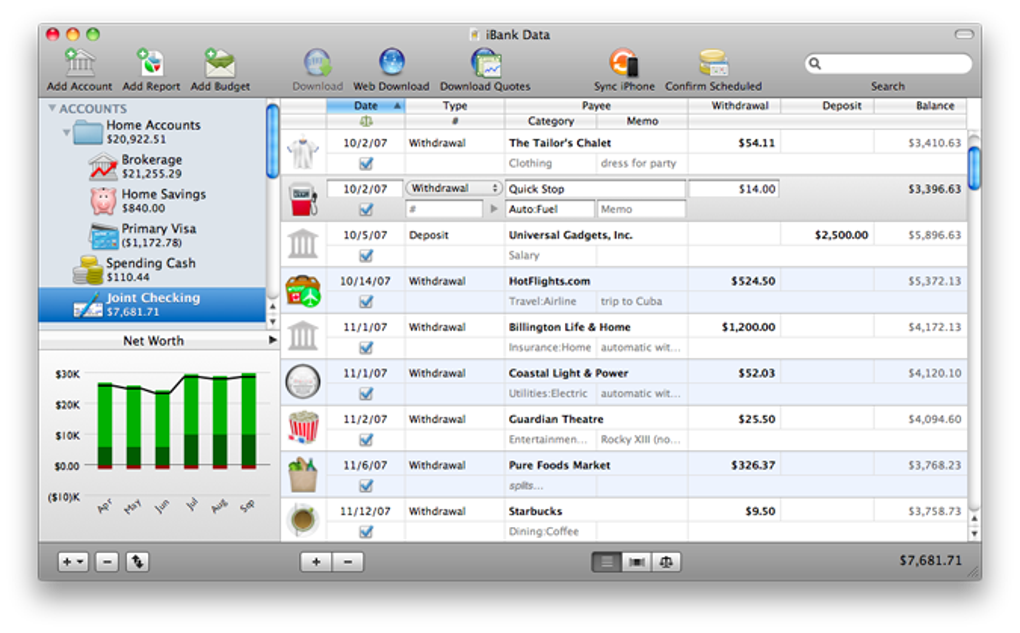Toggle cleared checkbox for Coastal Light & Power
The width and height of the screenshot is (1020, 633).
[366, 394]
